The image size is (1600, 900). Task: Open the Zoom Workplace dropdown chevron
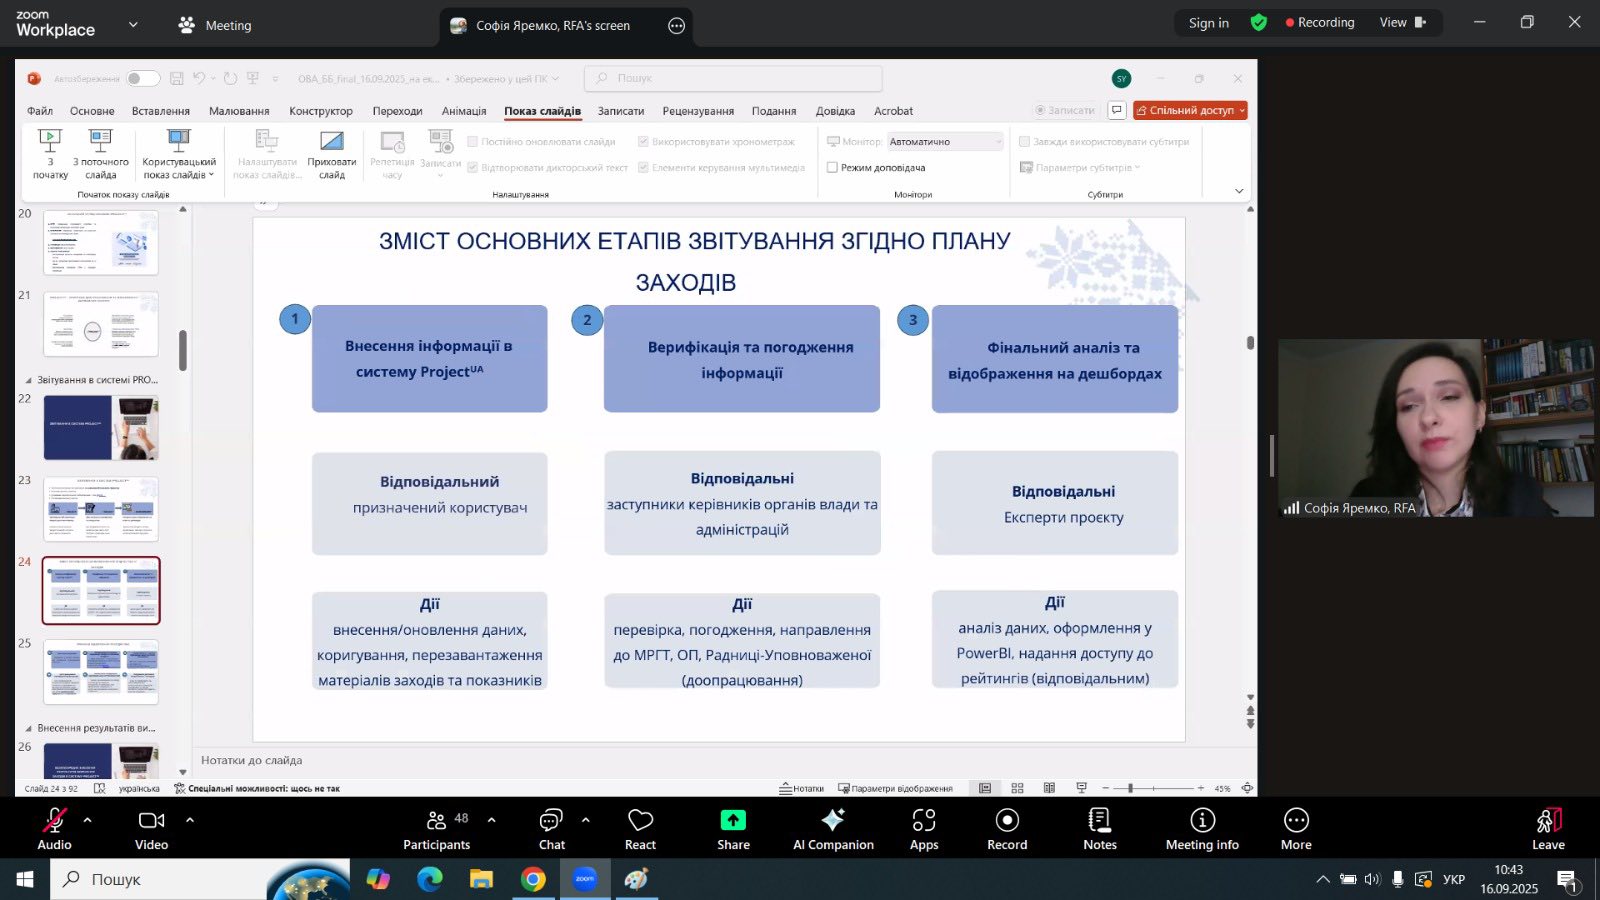click(x=133, y=24)
